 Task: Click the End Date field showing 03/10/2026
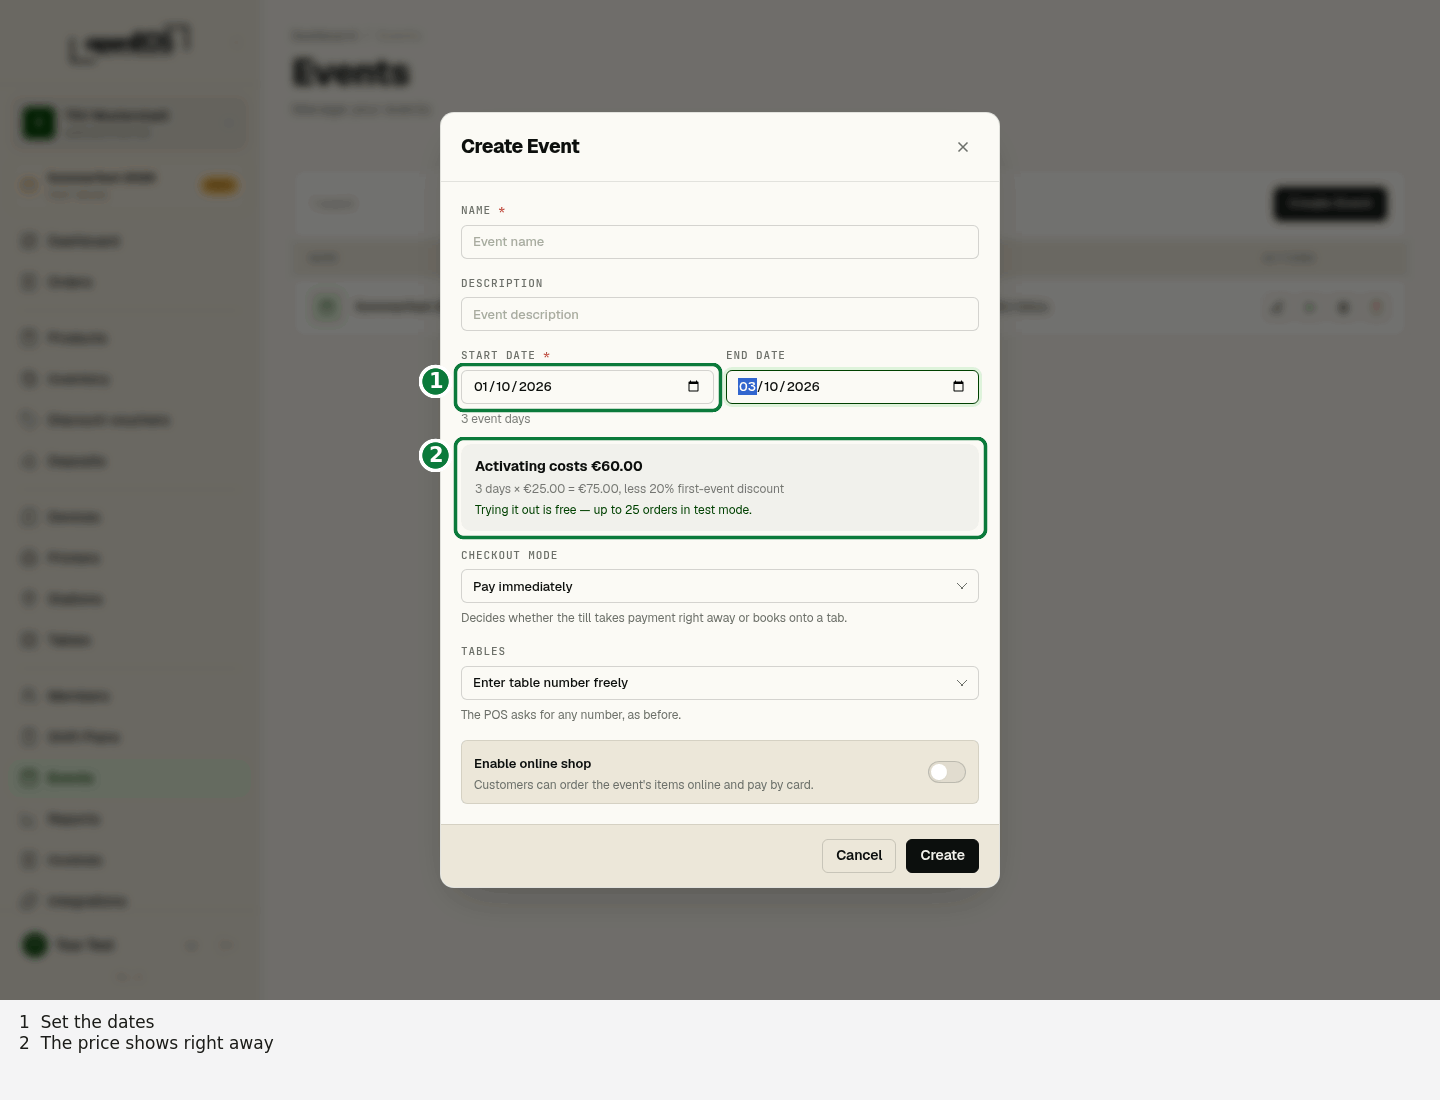click(x=852, y=387)
